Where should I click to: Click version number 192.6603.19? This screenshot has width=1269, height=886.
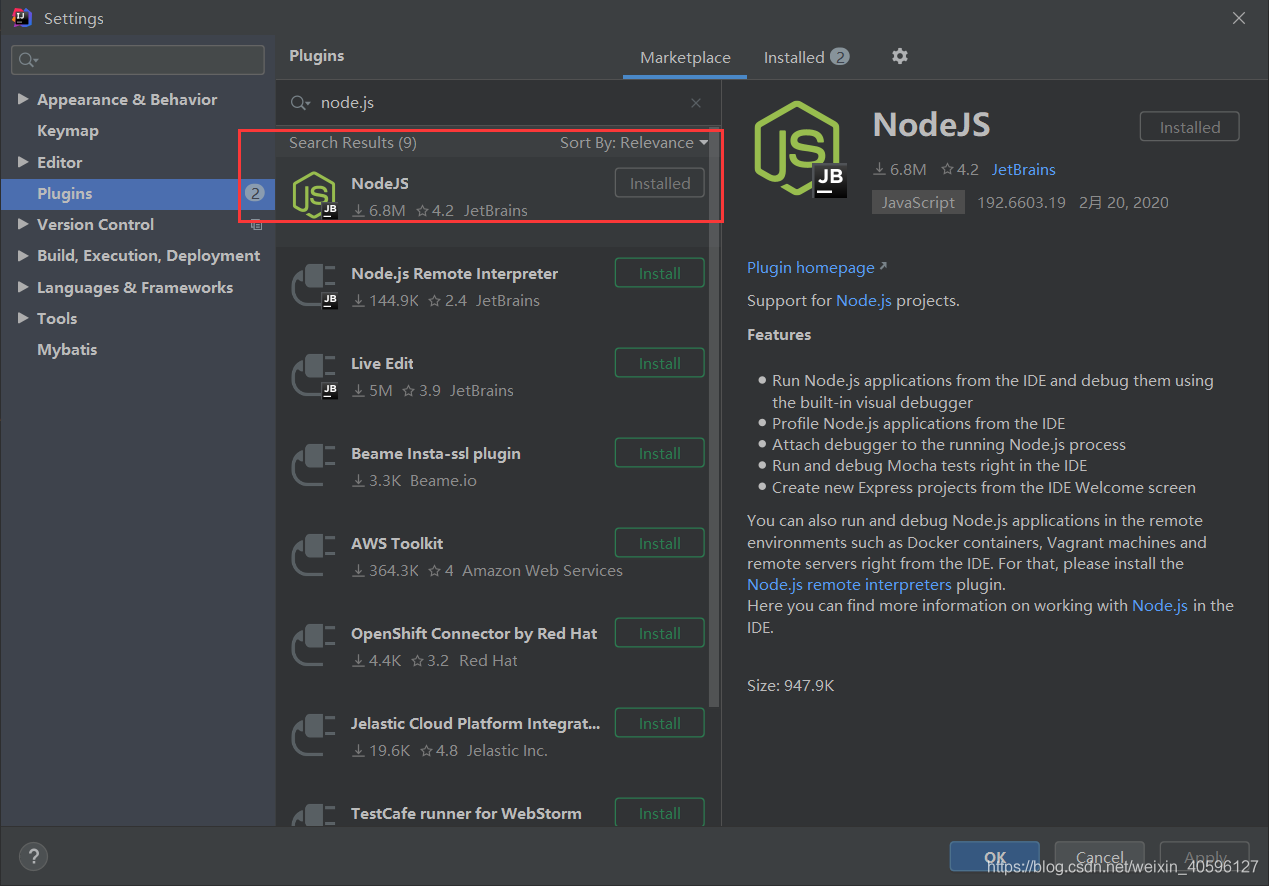[x=1021, y=202]
